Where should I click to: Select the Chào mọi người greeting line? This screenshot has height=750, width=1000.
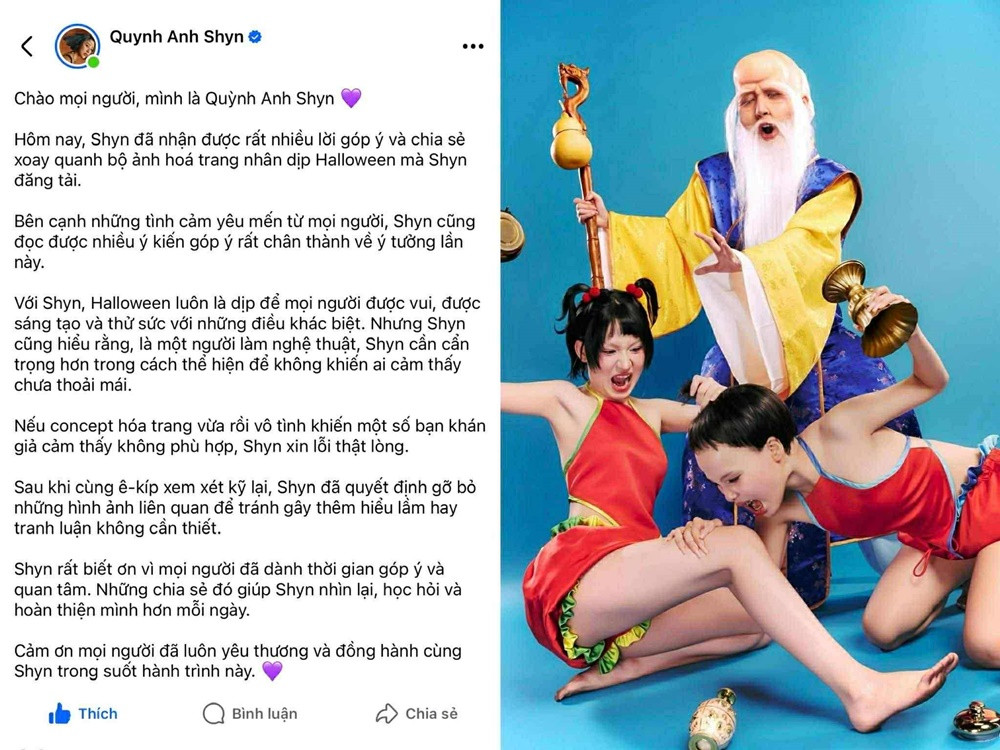[174, 98]
